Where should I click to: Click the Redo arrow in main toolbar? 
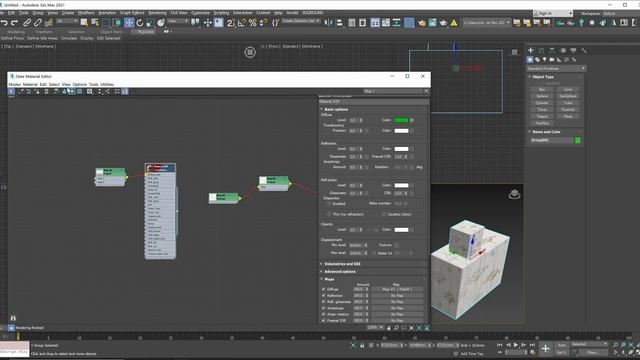pyautogui.click(x=14, y=23)
